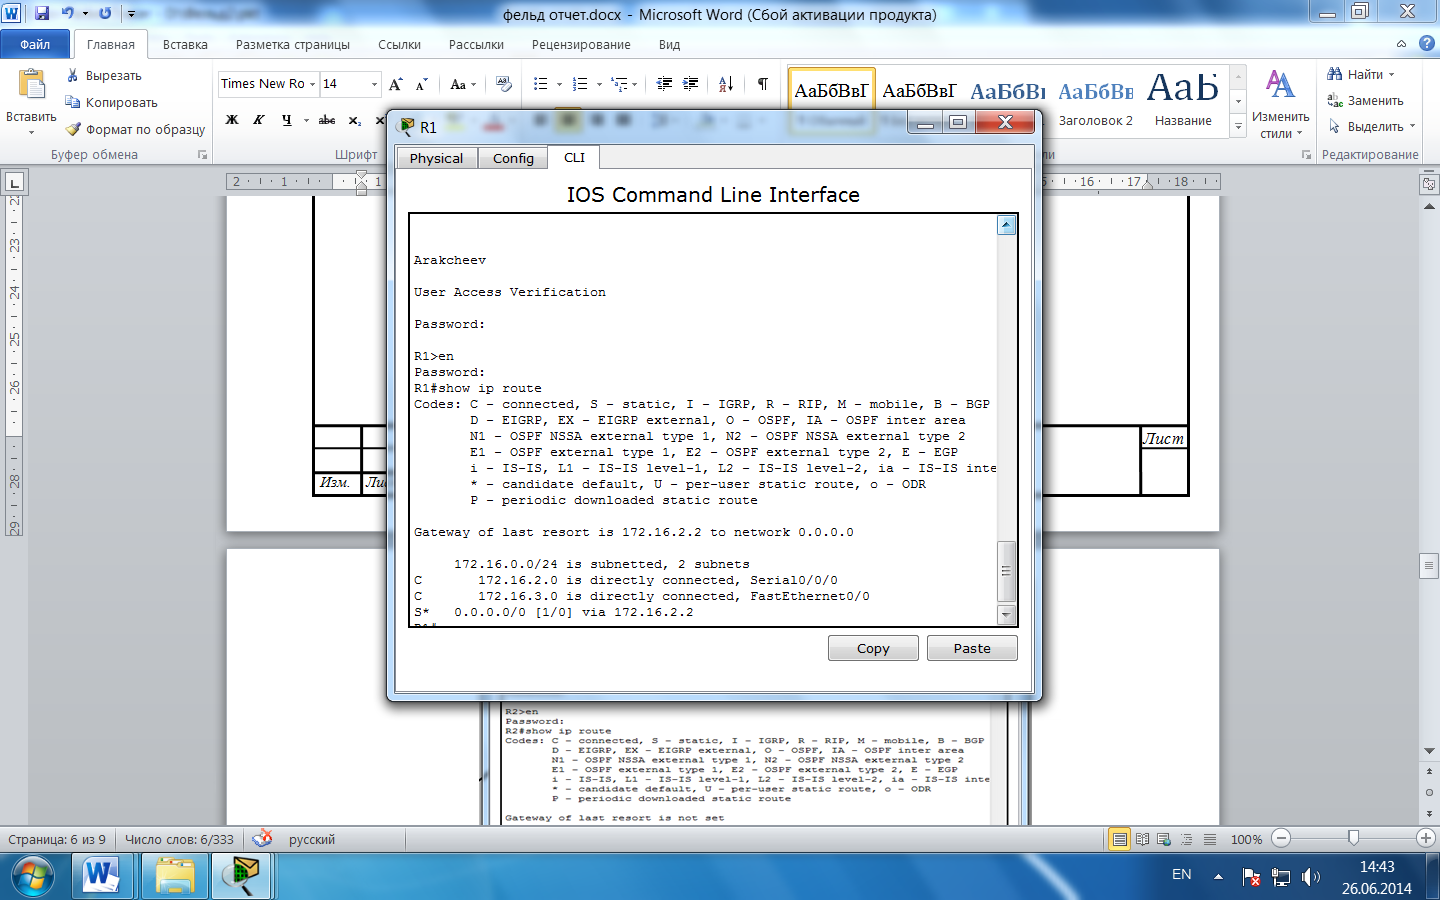Click Paste button in R1 window
The image size is (1440, 900).
[x=972, y=648]
